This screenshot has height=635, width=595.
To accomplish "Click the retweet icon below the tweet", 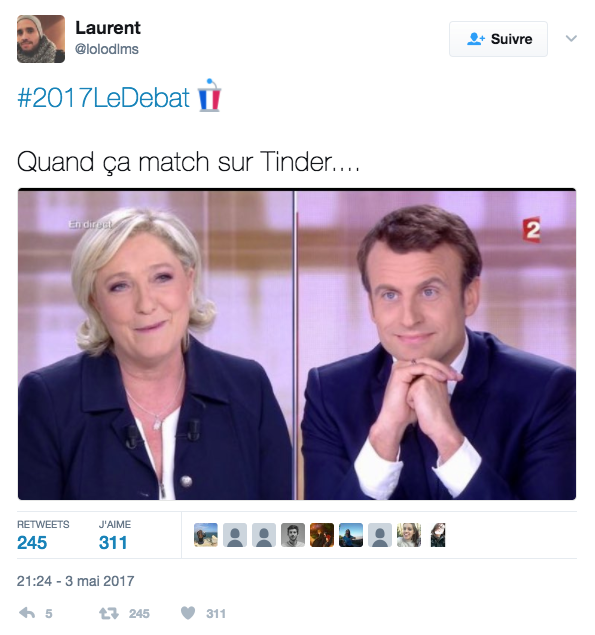I will 109,614.
